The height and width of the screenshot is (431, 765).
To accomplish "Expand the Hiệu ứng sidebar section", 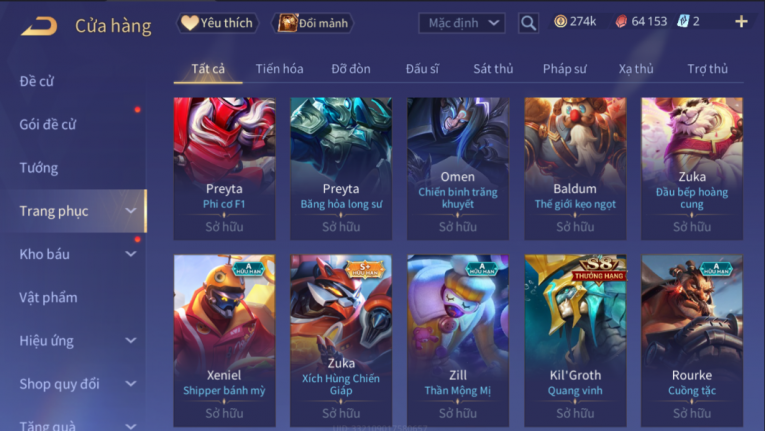I will point(131,340).
